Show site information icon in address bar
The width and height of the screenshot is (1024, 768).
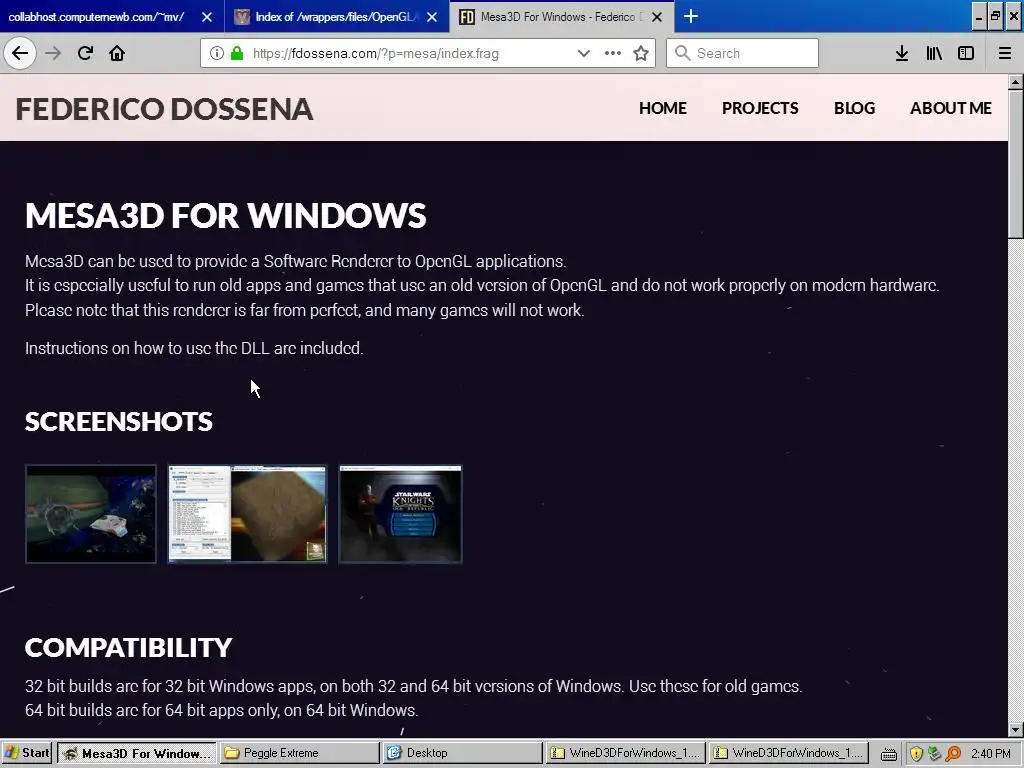click(x=217, y=53)
